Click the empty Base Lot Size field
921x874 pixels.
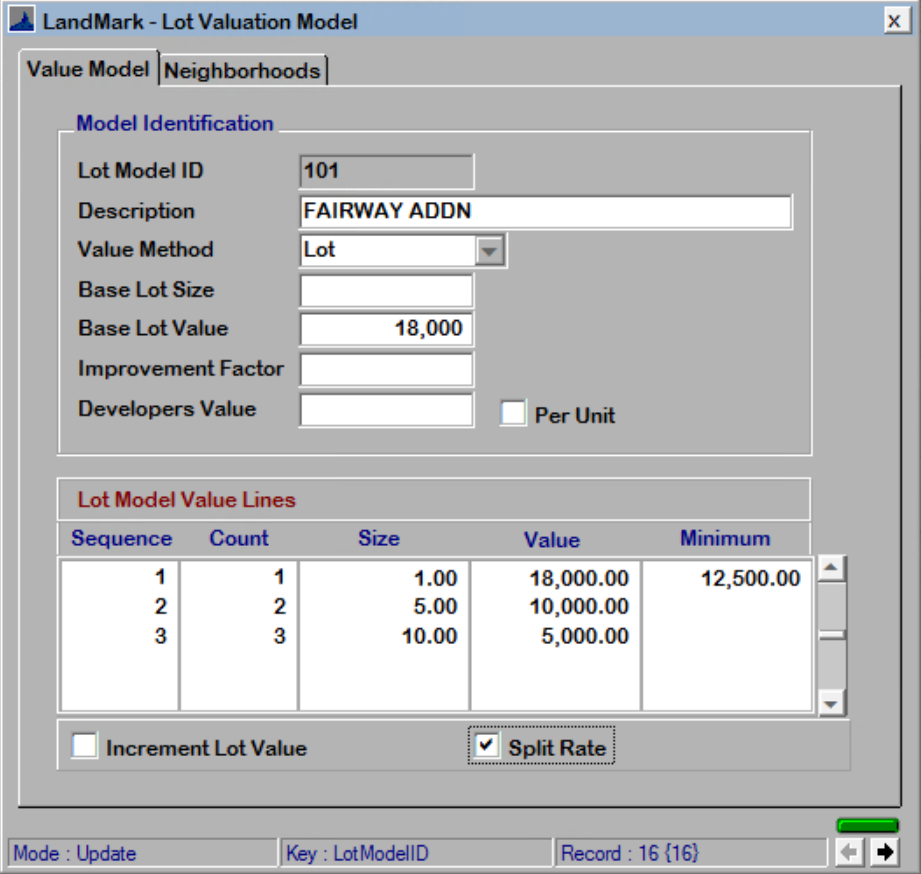(384, 289)
